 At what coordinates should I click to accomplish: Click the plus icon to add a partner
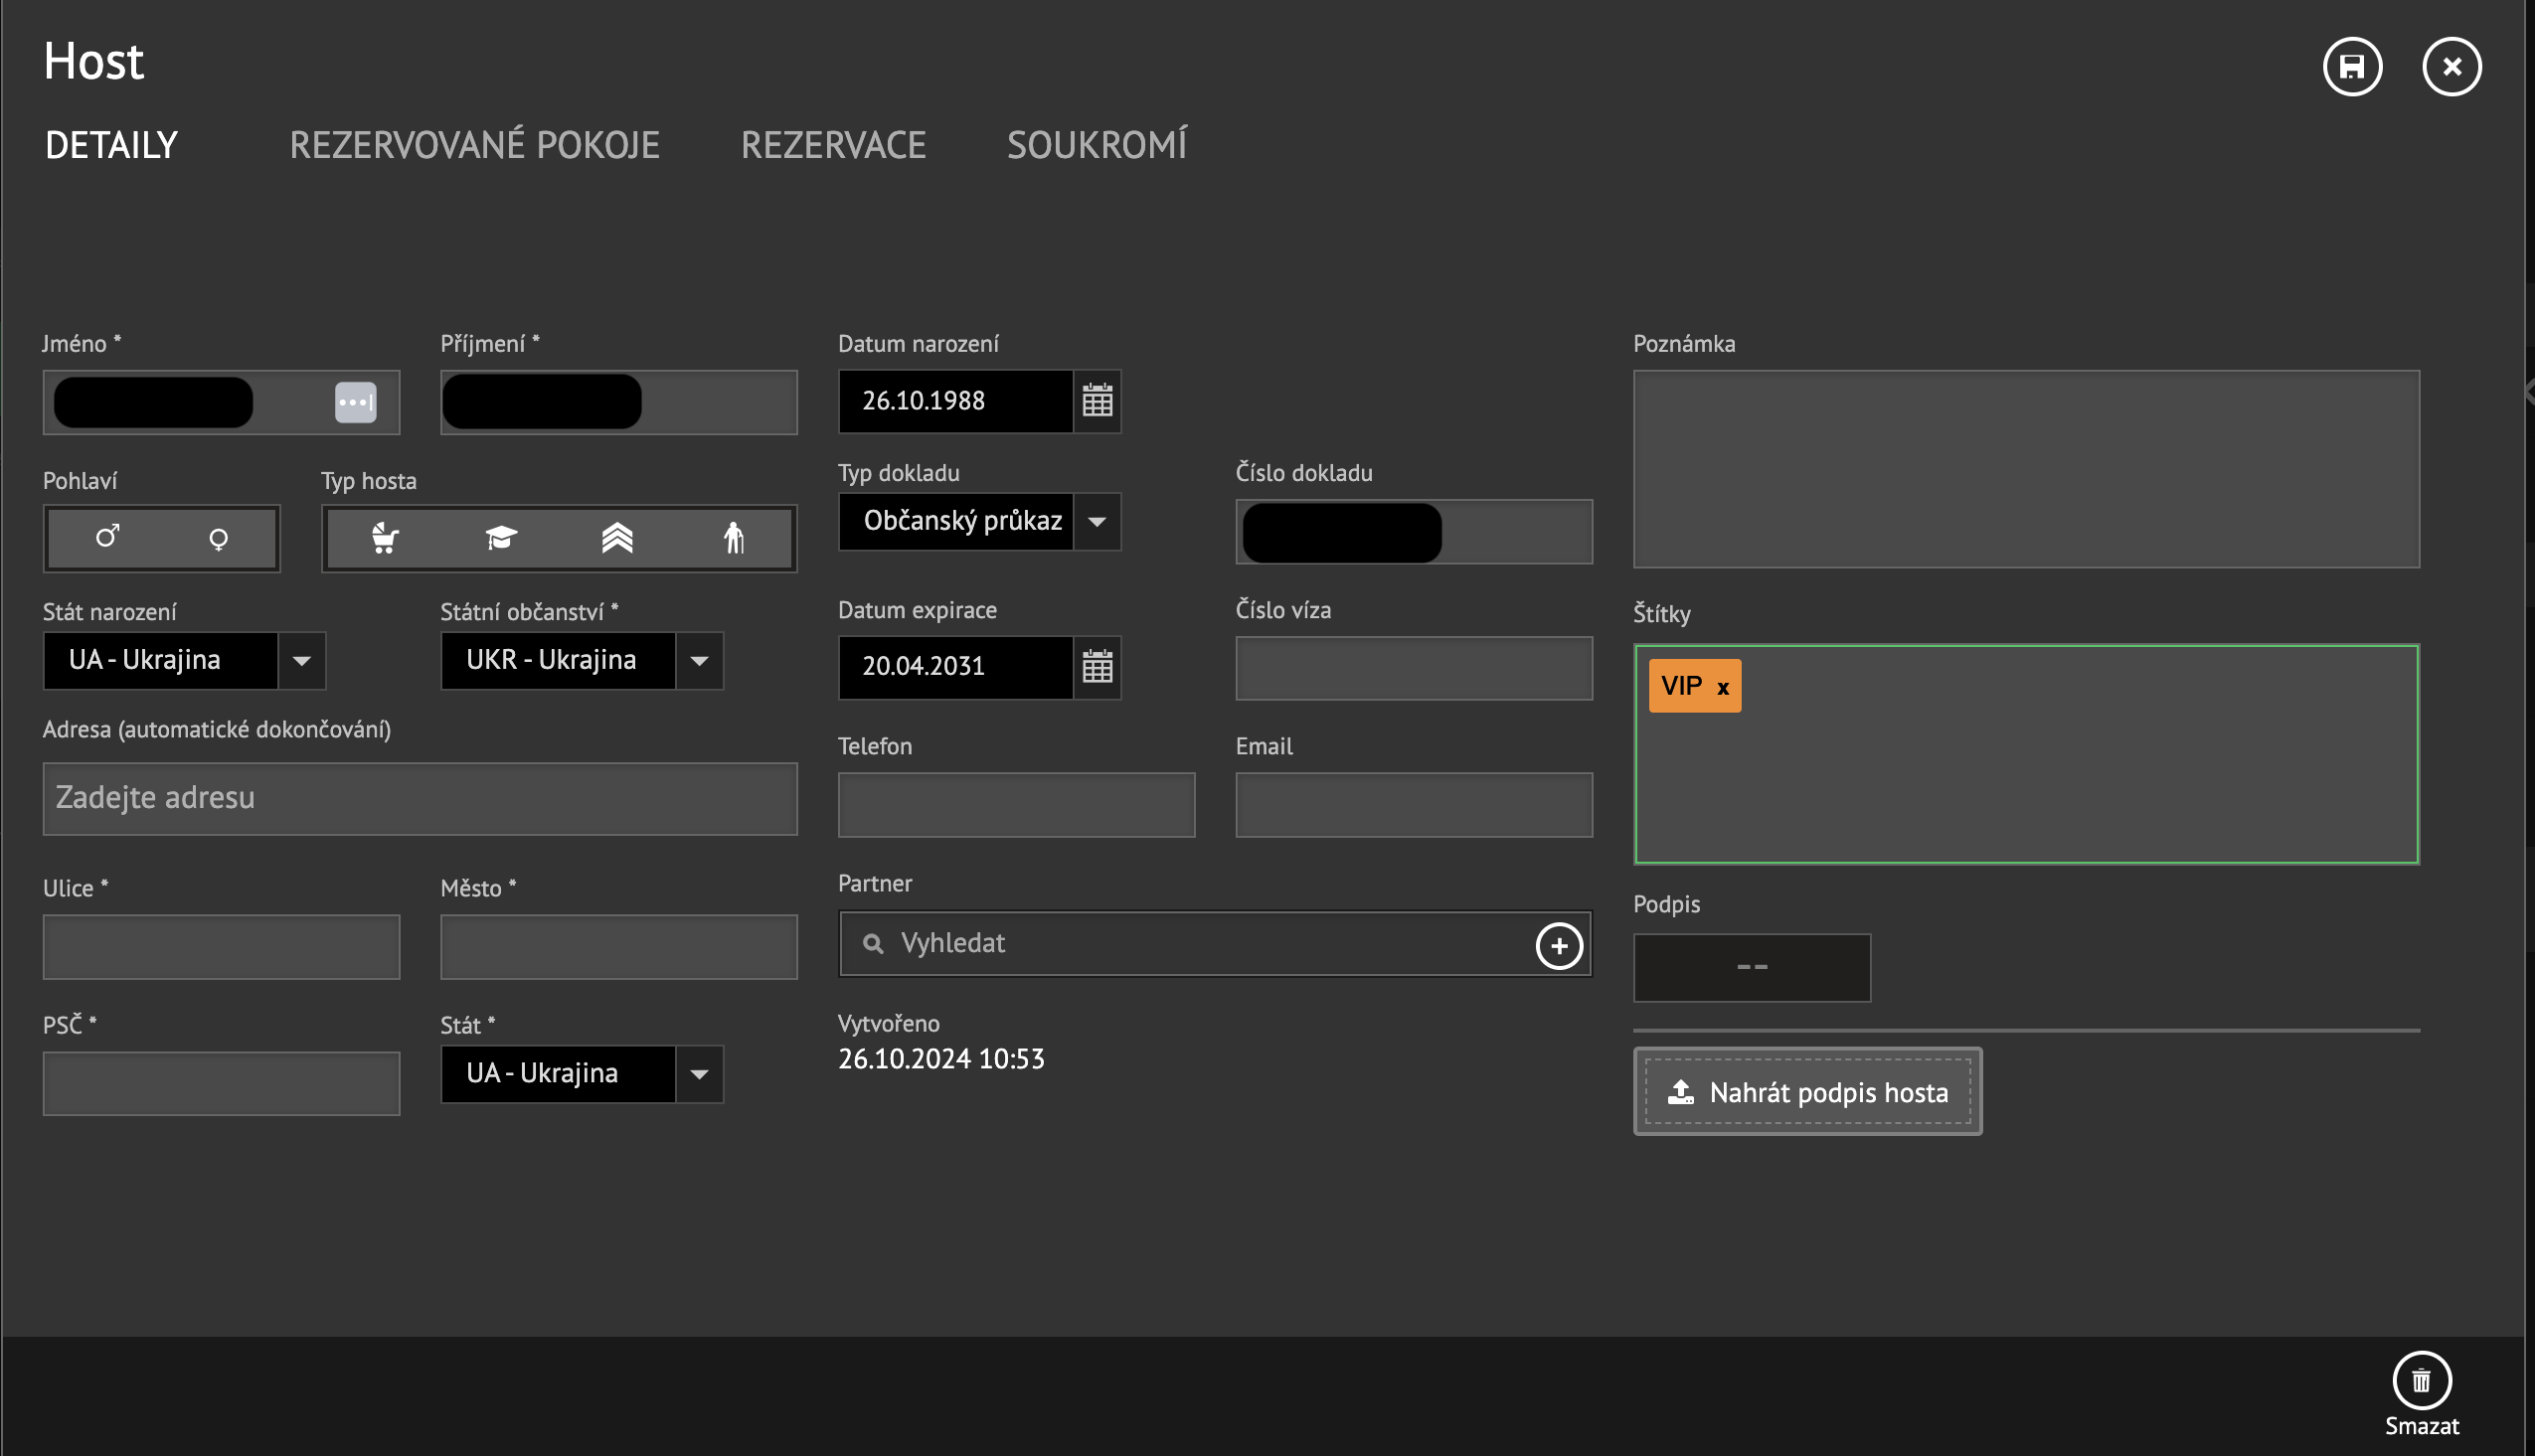pos(1558,945)
